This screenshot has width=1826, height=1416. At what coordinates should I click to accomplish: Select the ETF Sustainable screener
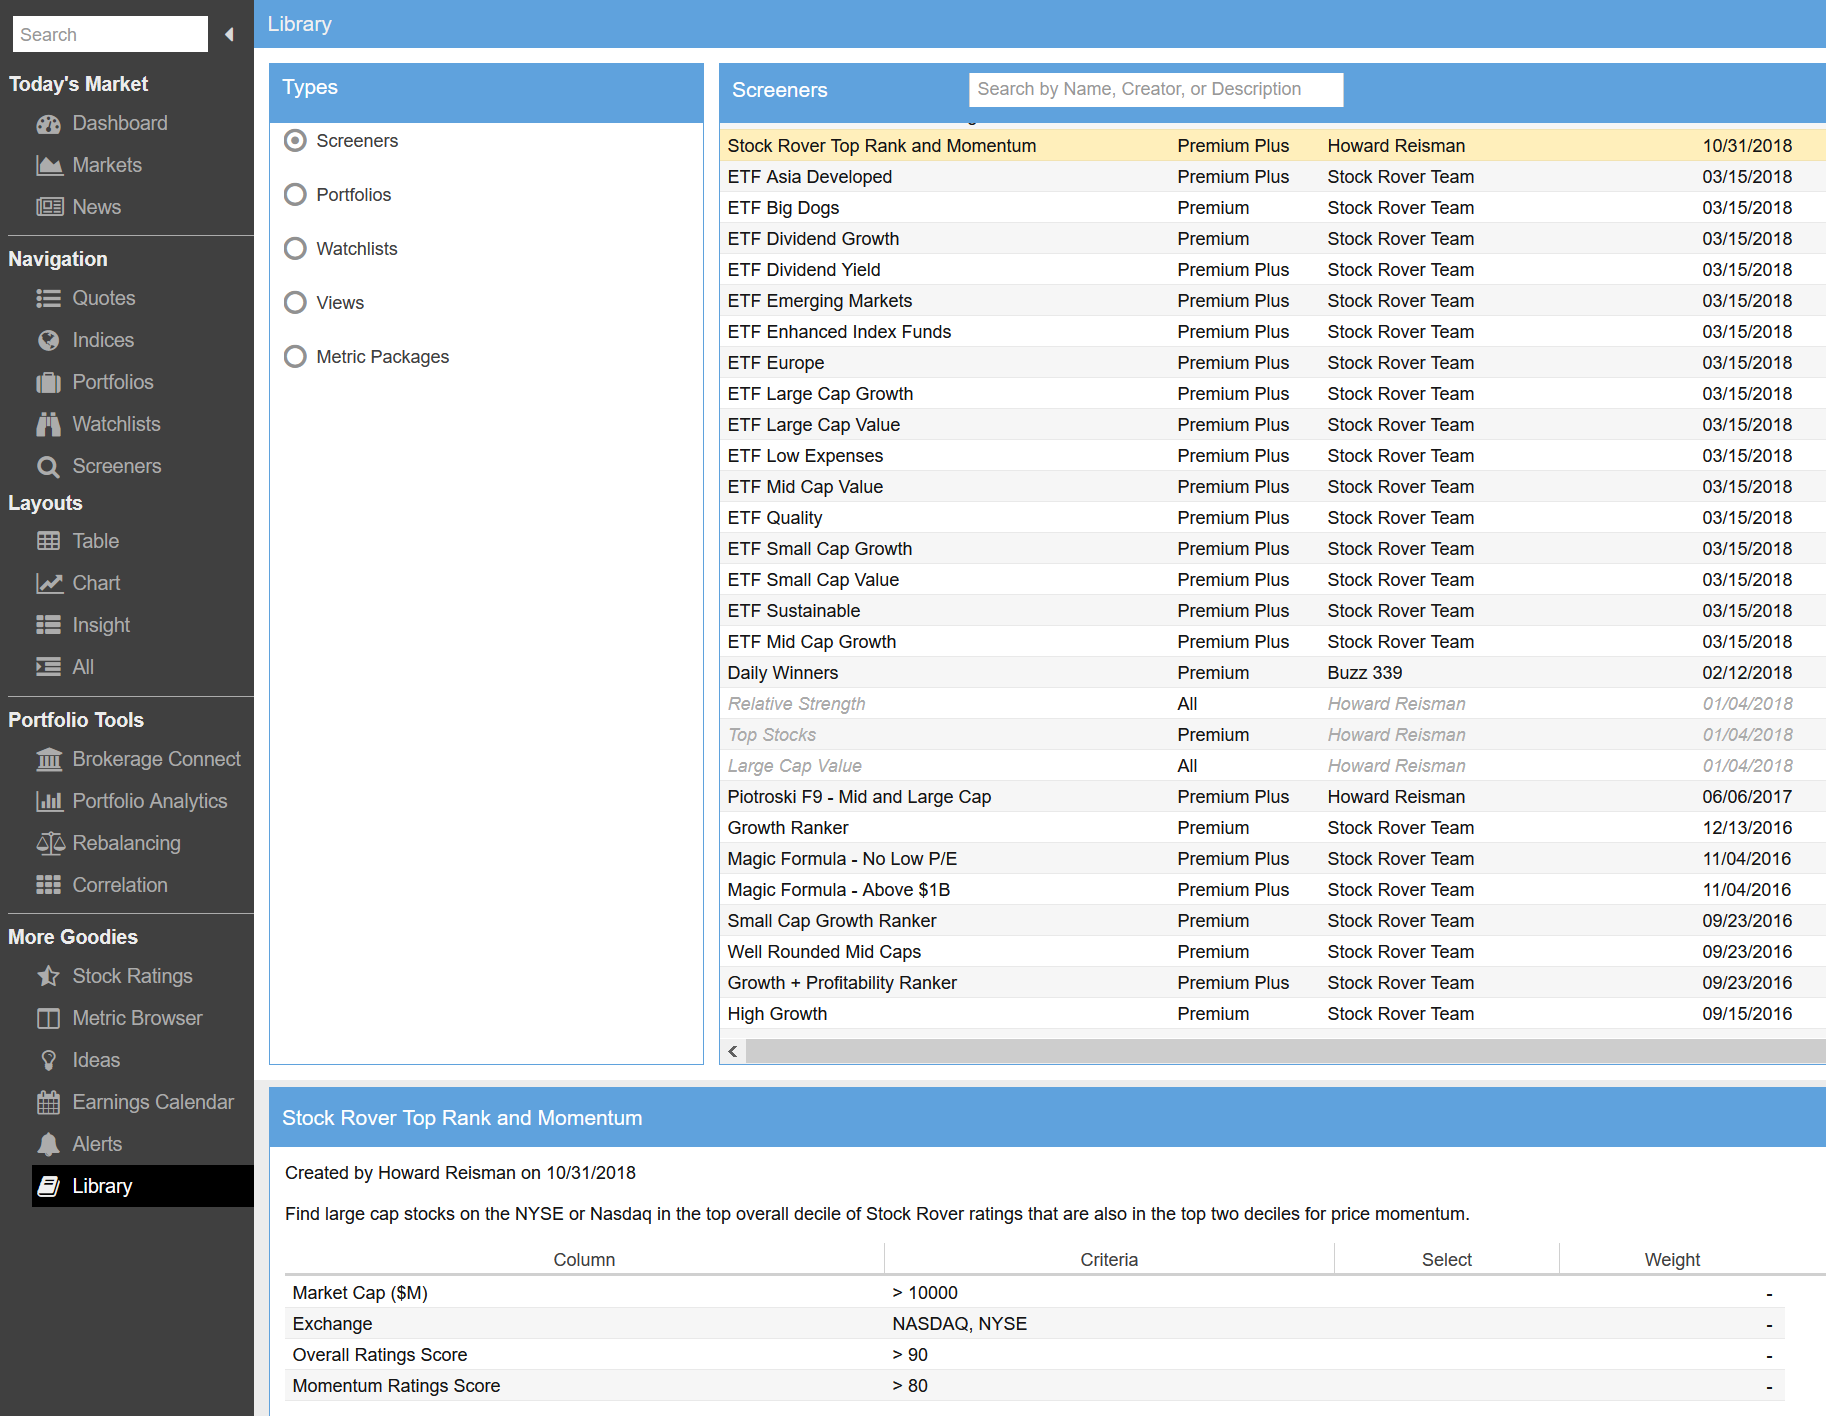pos(1272,611)
